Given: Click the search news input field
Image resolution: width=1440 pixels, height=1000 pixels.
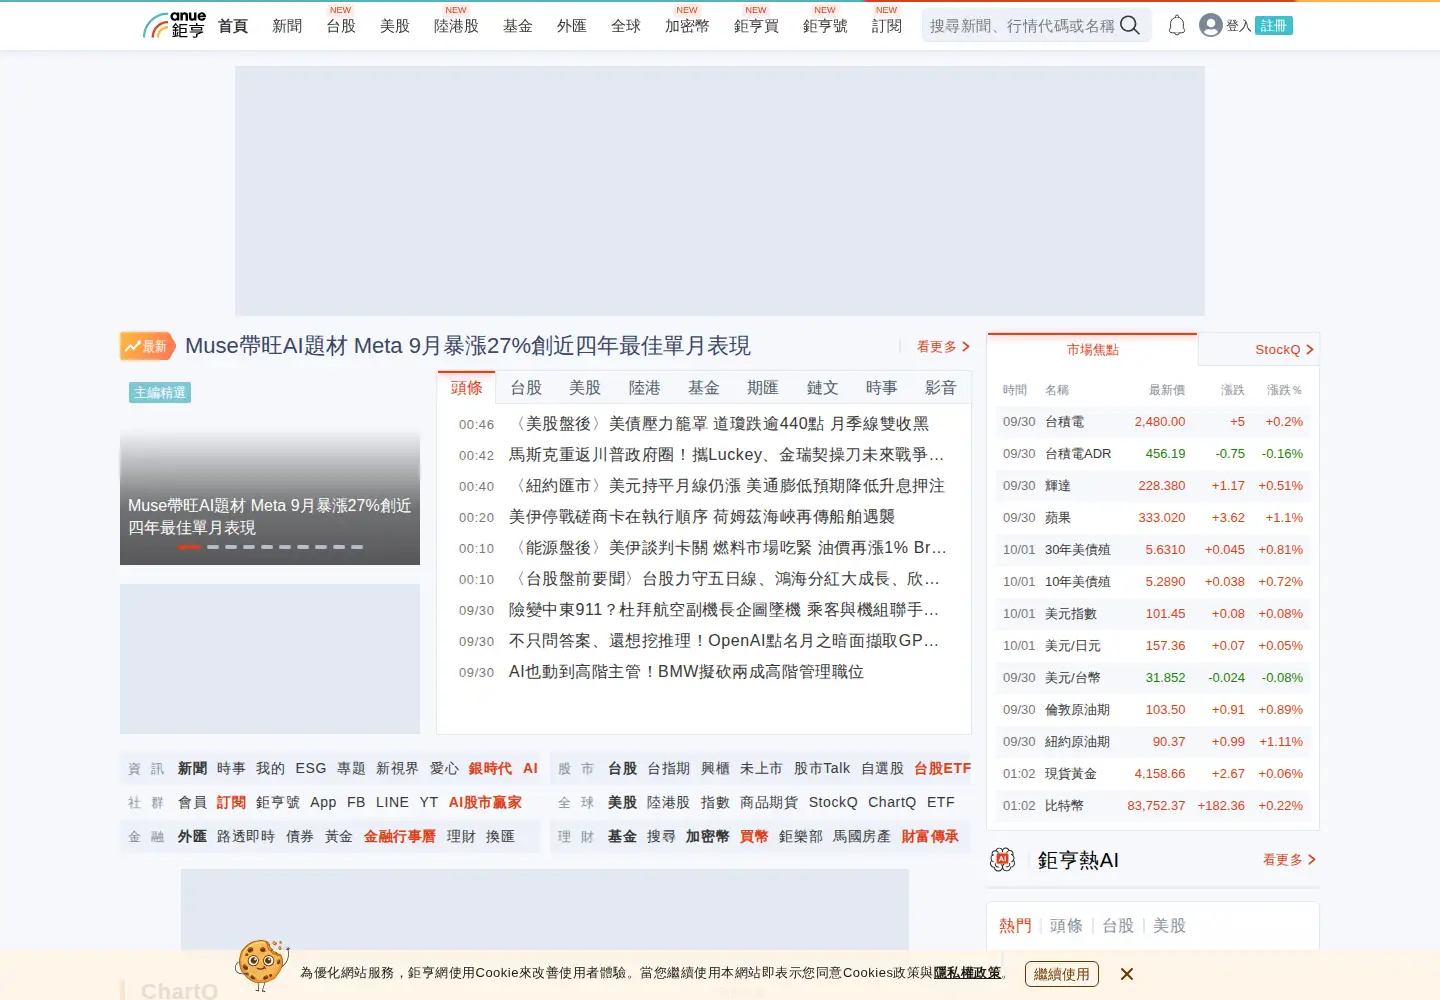Looking at the screenshot, I should (1022, 26).
